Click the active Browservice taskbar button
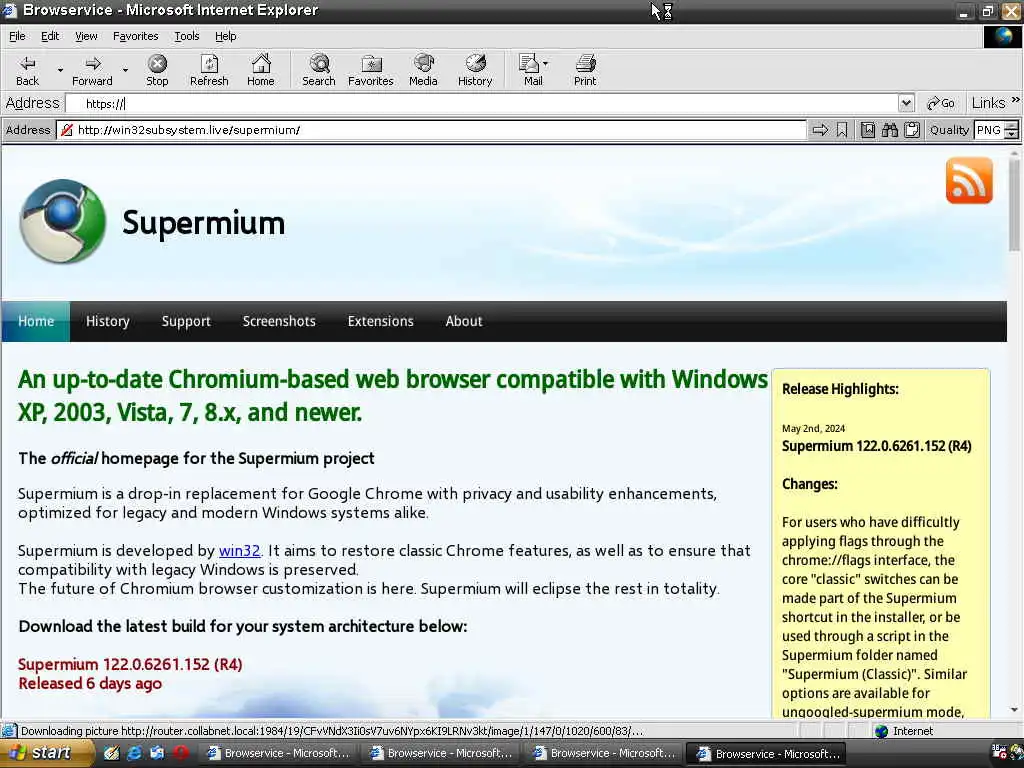 click(768, 754)
